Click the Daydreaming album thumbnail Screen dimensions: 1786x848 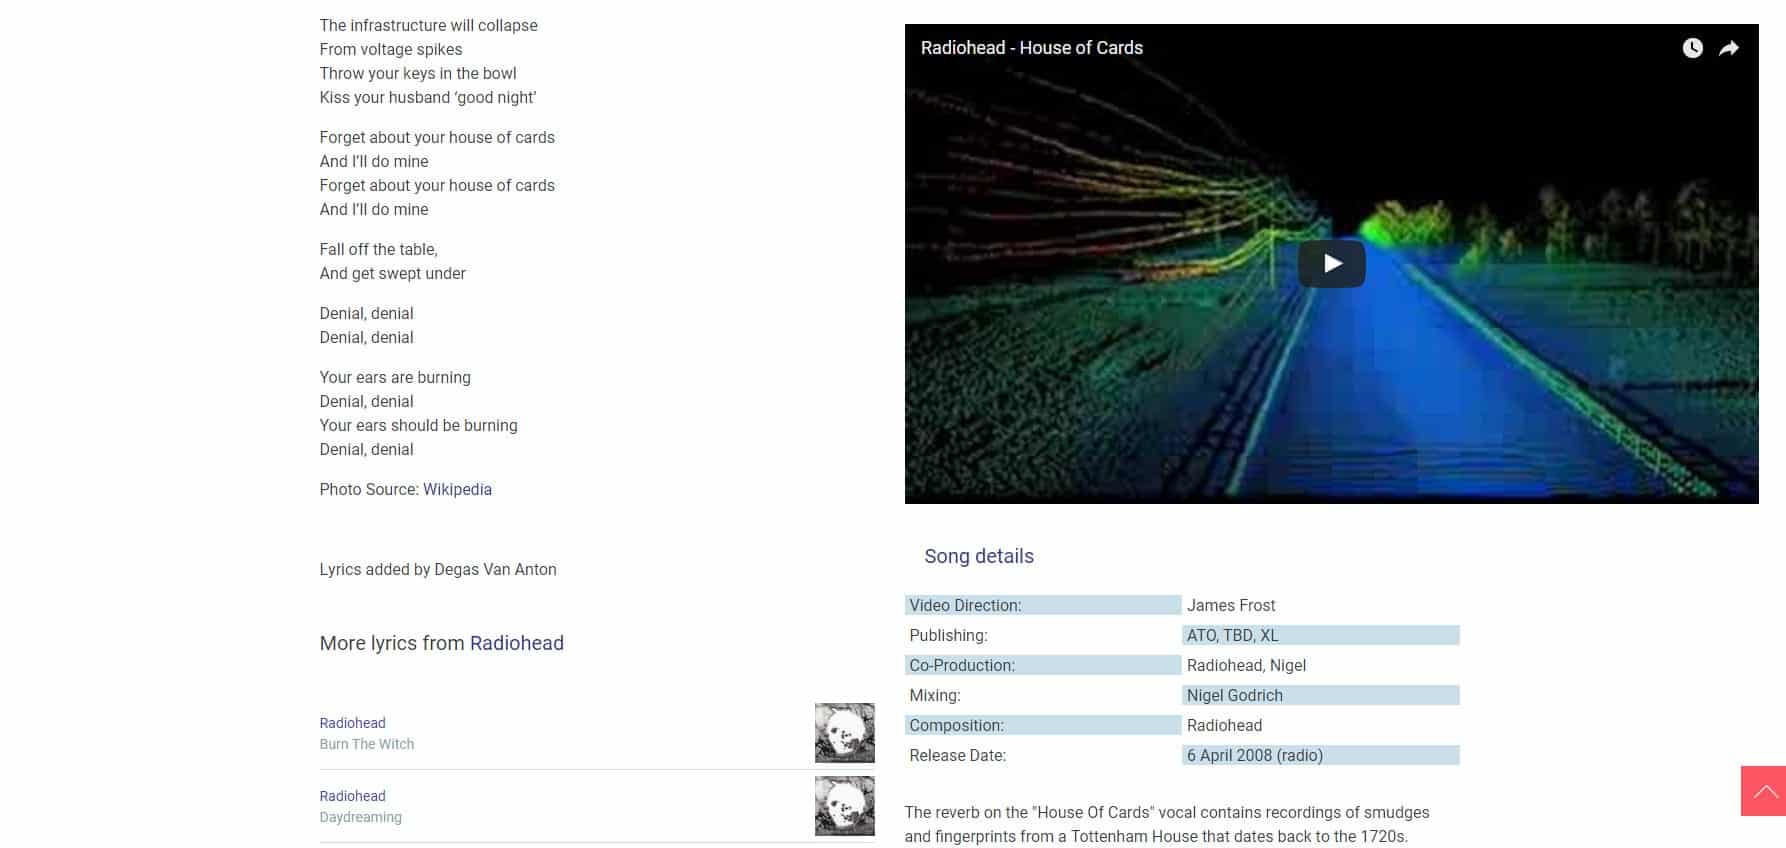tap(844, 806)
